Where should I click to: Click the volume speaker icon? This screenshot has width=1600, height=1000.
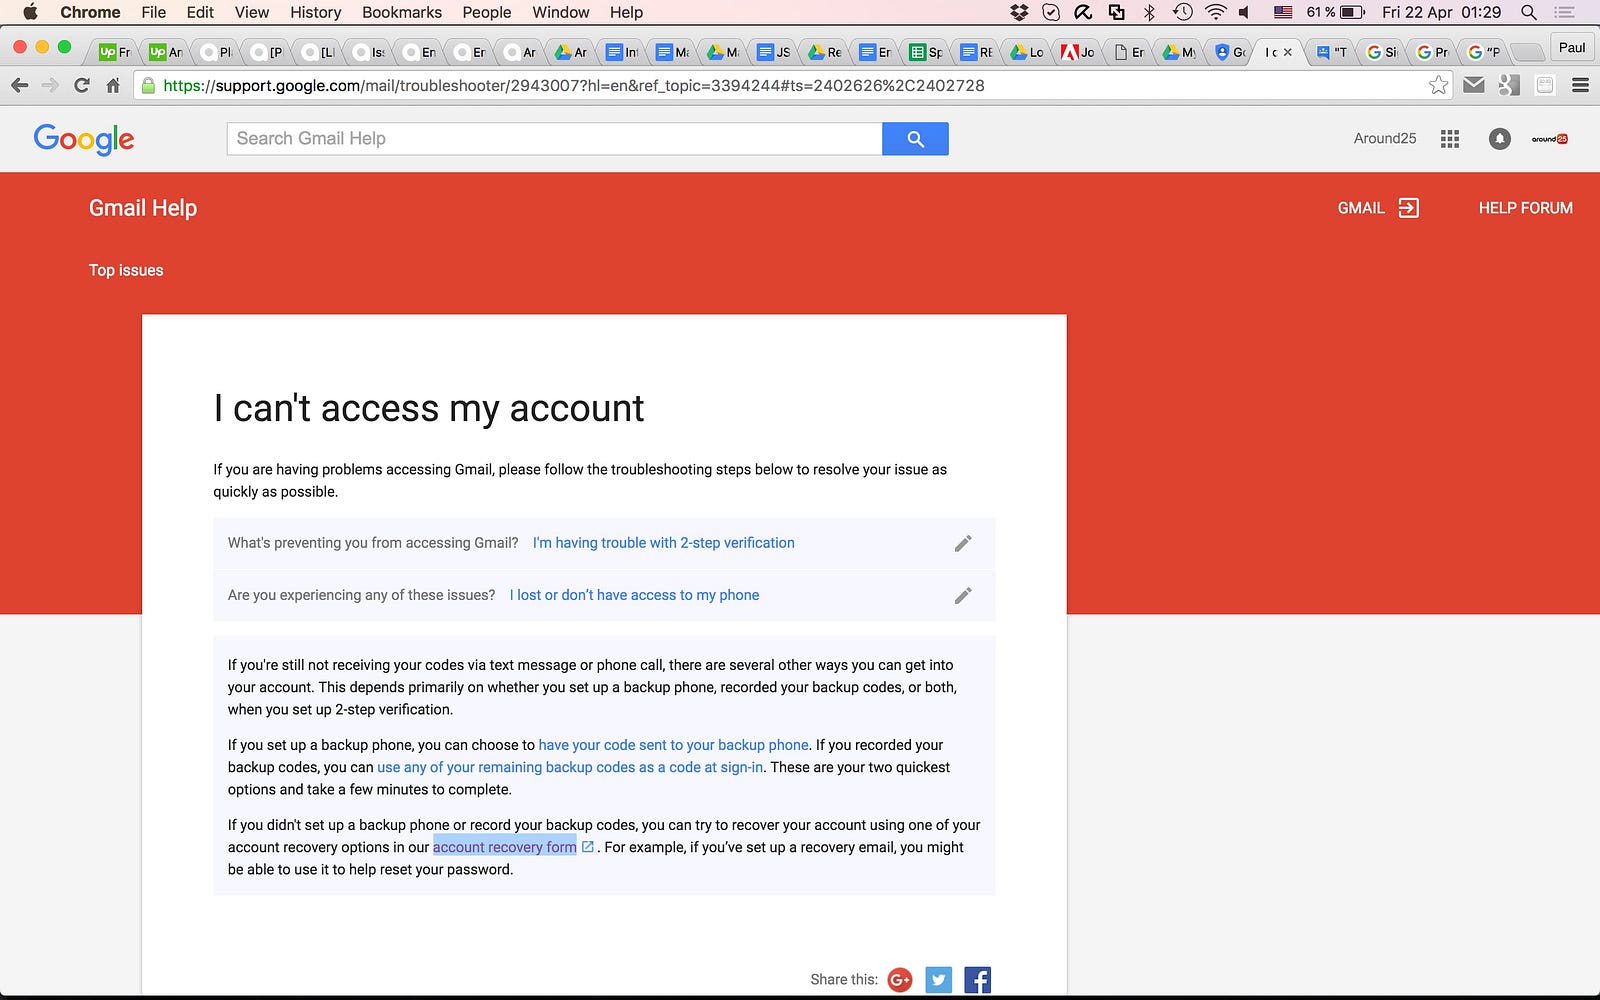(1244, 12)
